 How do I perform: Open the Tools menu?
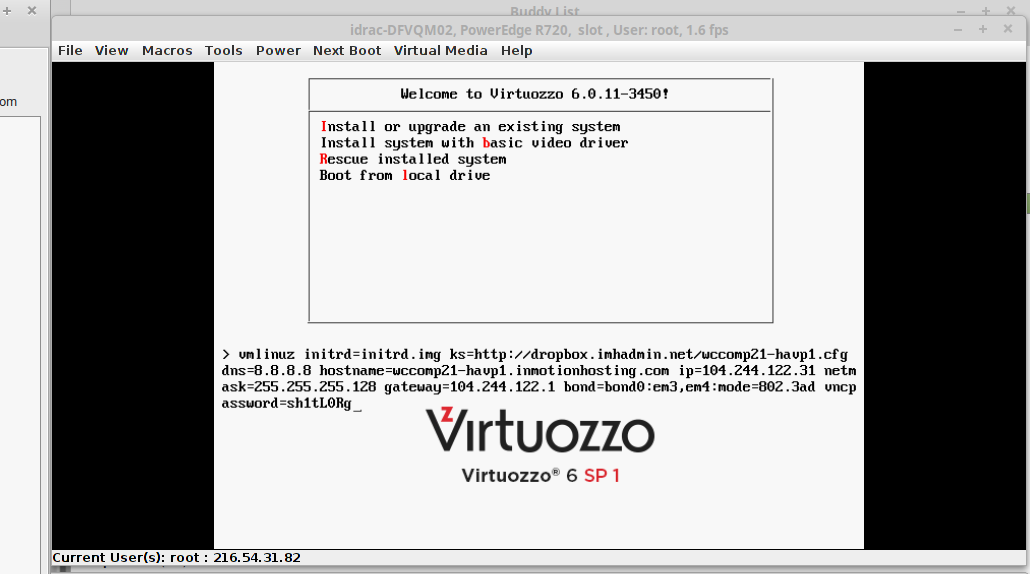point(224,51)
